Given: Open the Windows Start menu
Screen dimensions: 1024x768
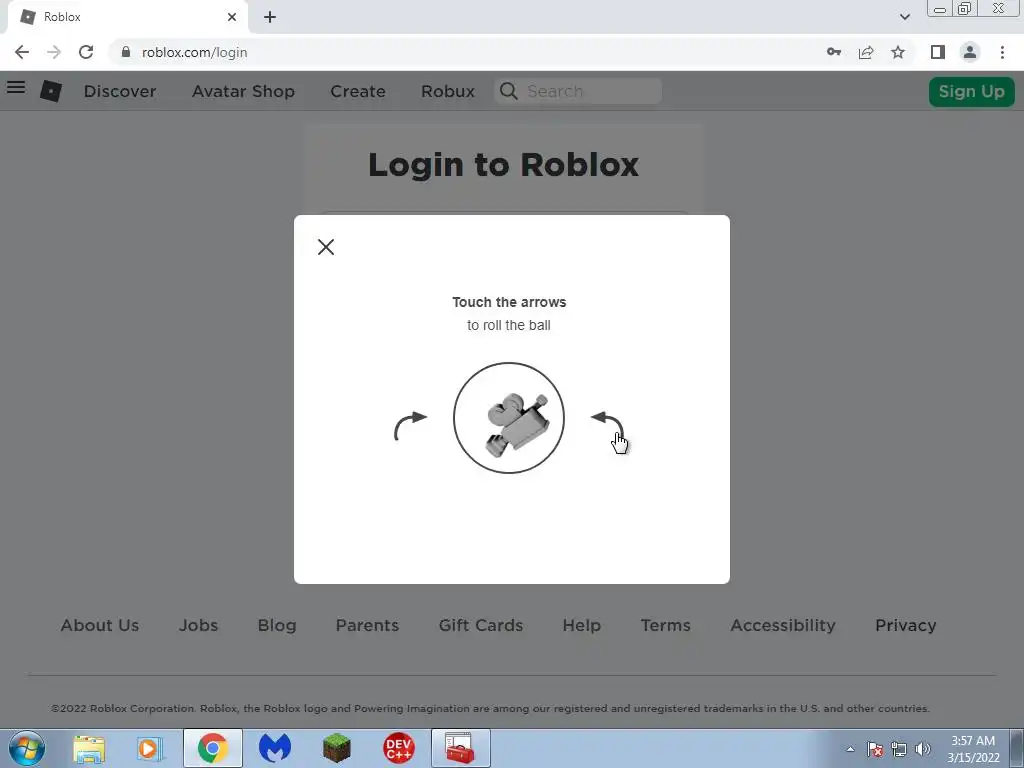Looking at the screenshot, I should (x=27, y=748).
